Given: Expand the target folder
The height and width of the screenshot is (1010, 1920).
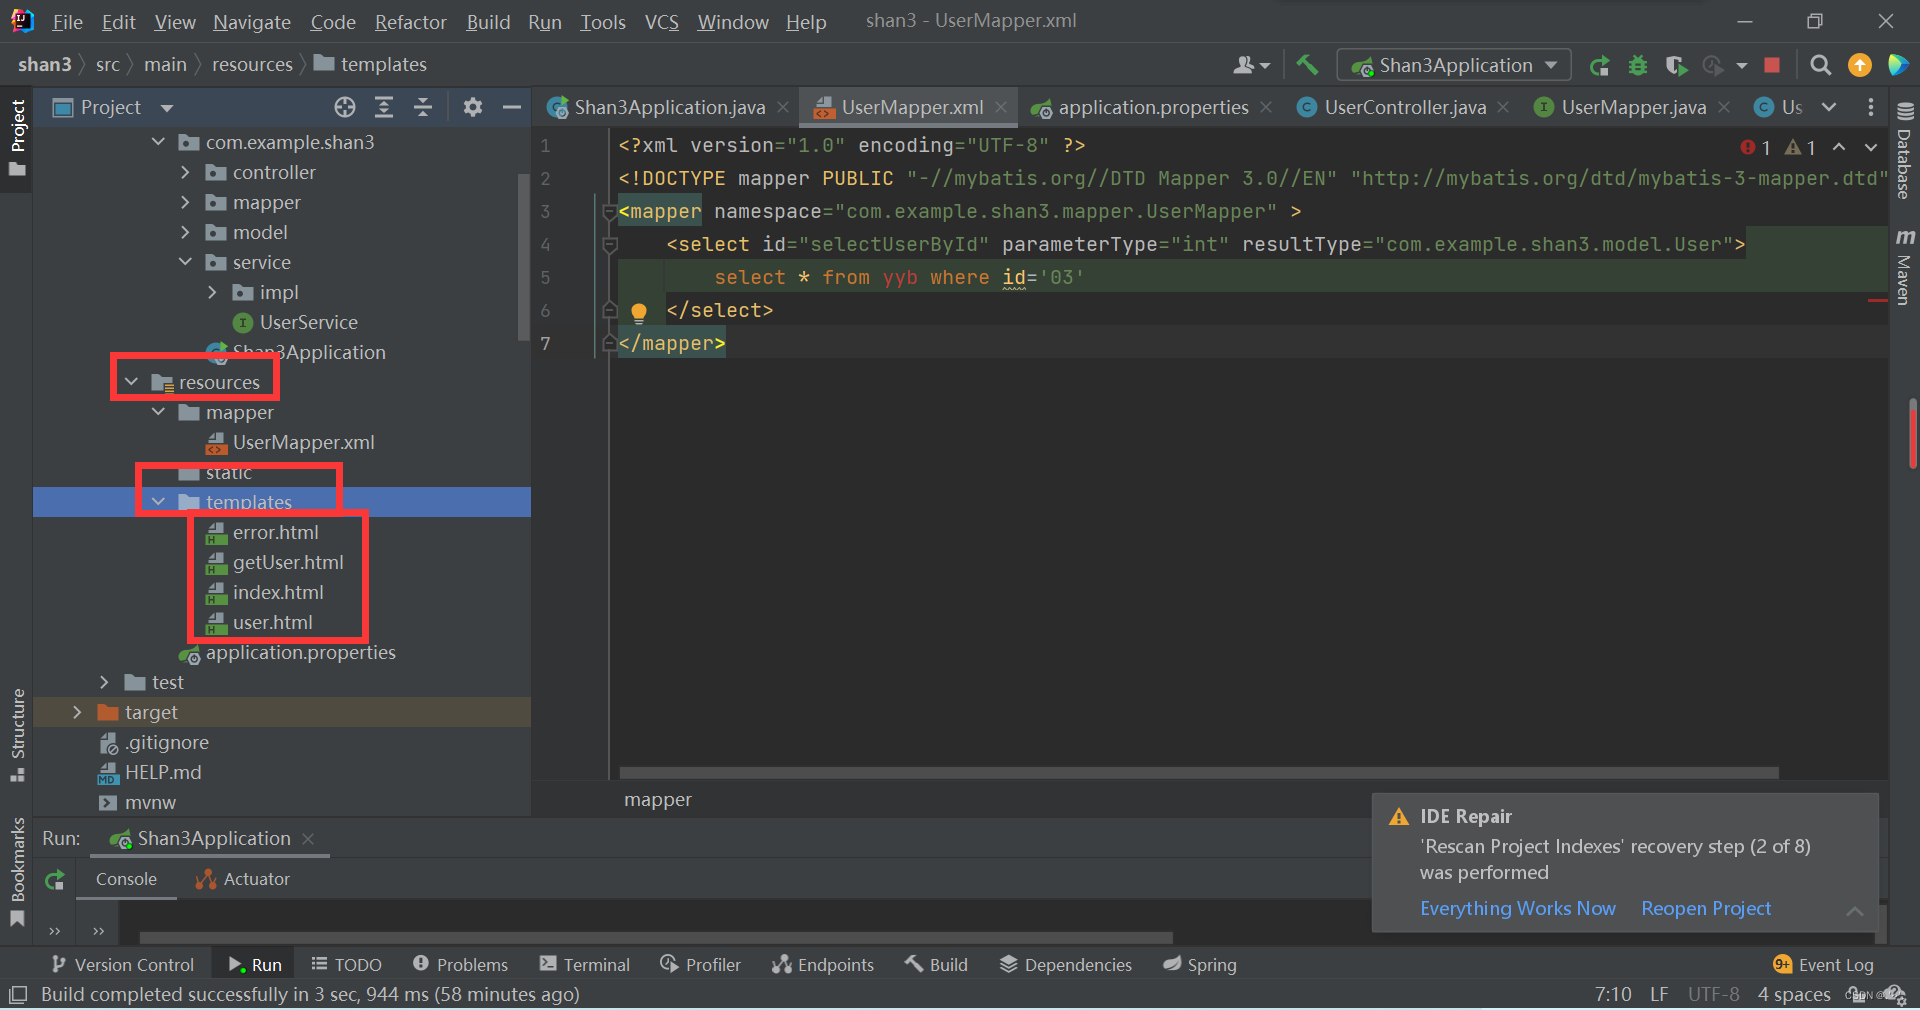Looking at the screenshot, I should point(77,712).
